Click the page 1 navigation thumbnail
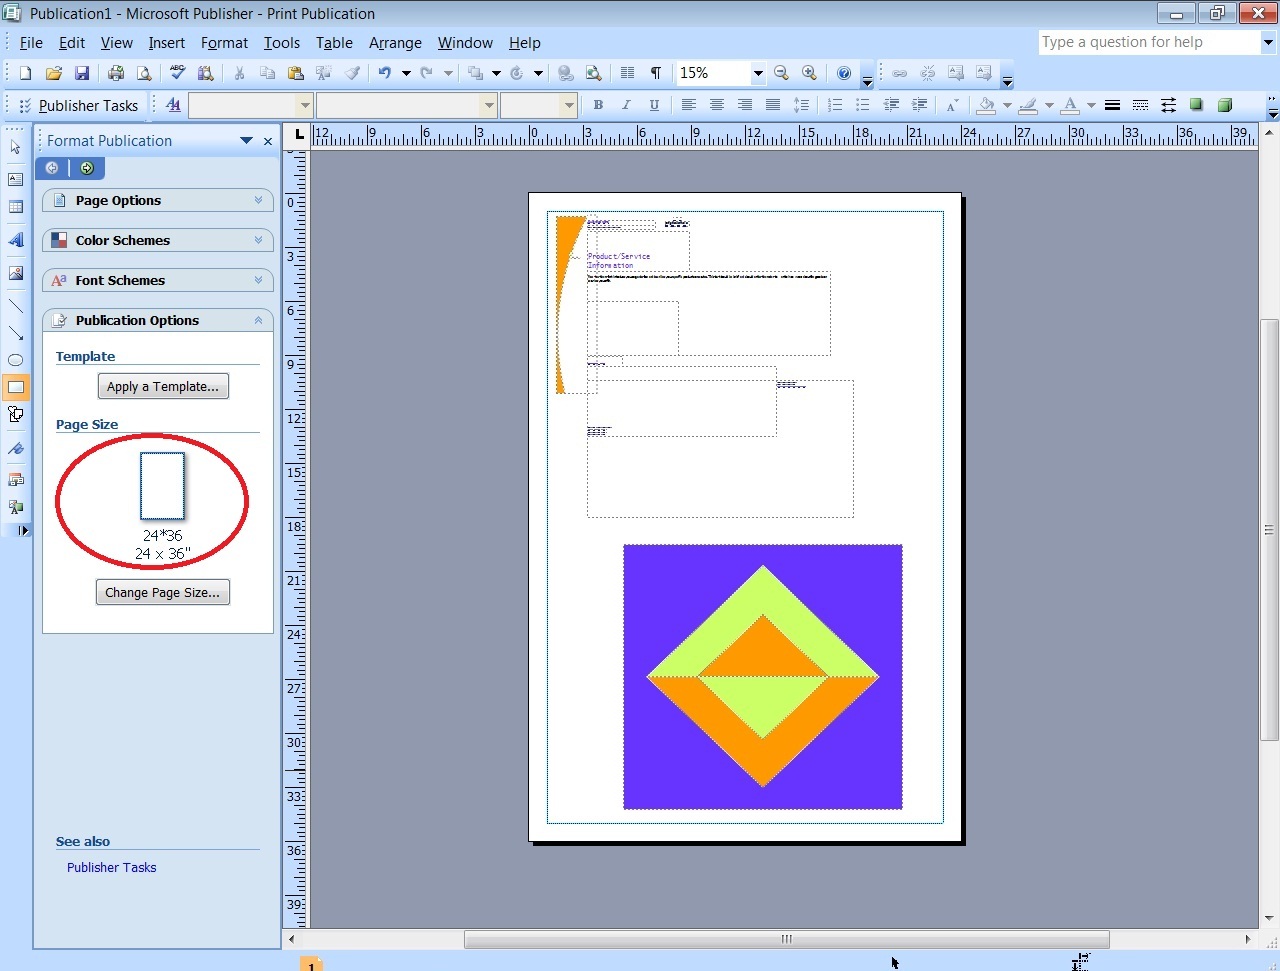1280x971 pixels. click(310, 964)
